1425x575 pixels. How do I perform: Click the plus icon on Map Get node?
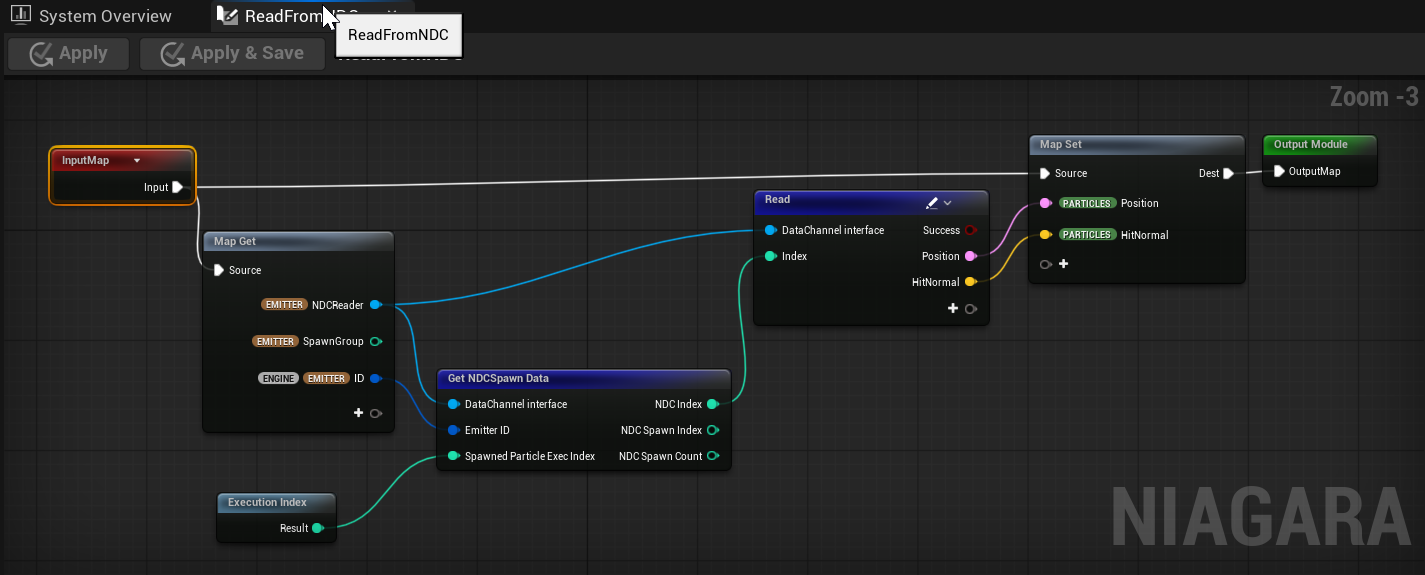coord(359,413)
